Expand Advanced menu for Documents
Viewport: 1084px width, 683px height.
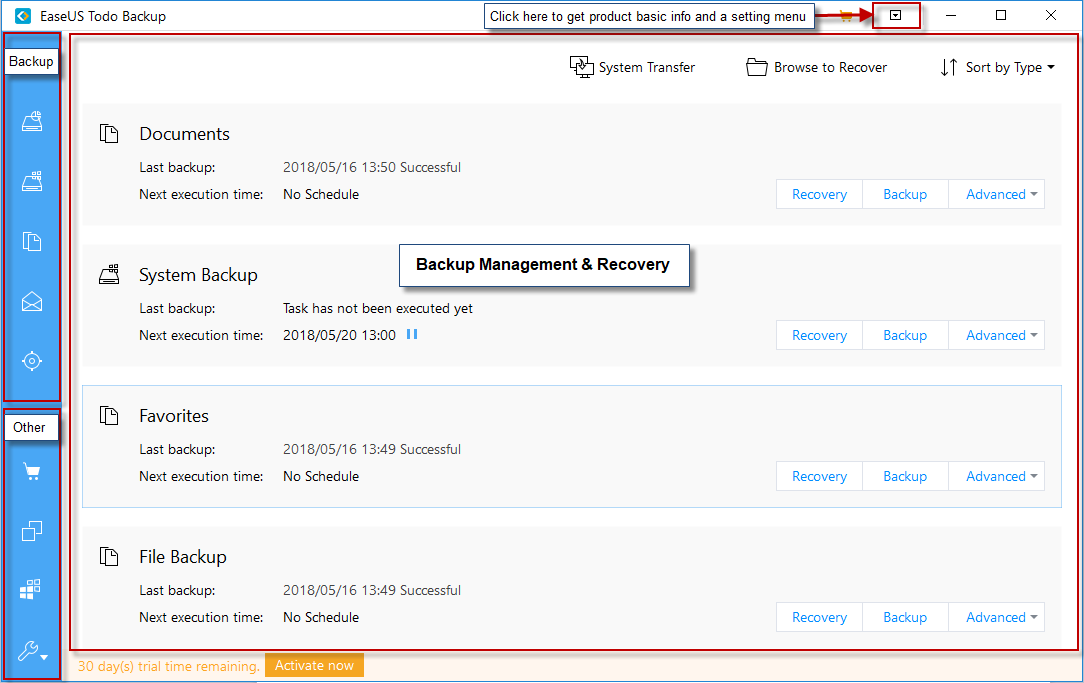point(996,194)
